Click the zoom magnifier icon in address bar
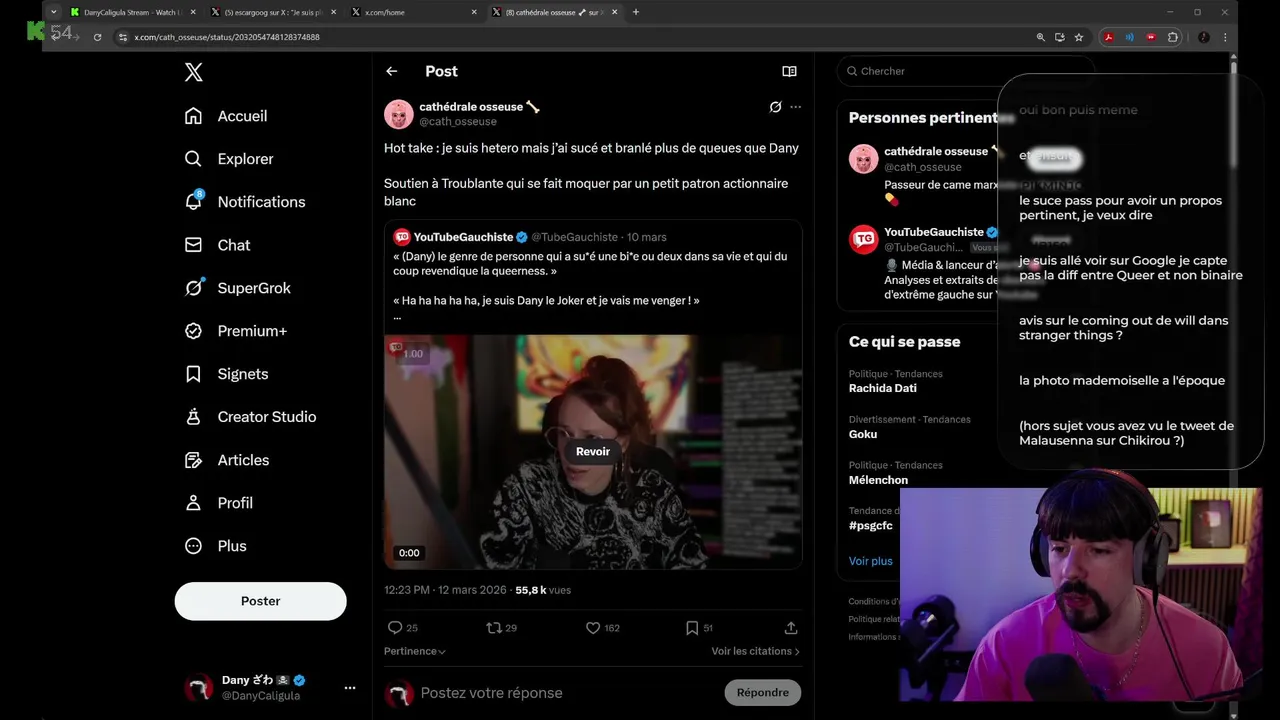1280x720 pixels. [x=1041, y=37]
